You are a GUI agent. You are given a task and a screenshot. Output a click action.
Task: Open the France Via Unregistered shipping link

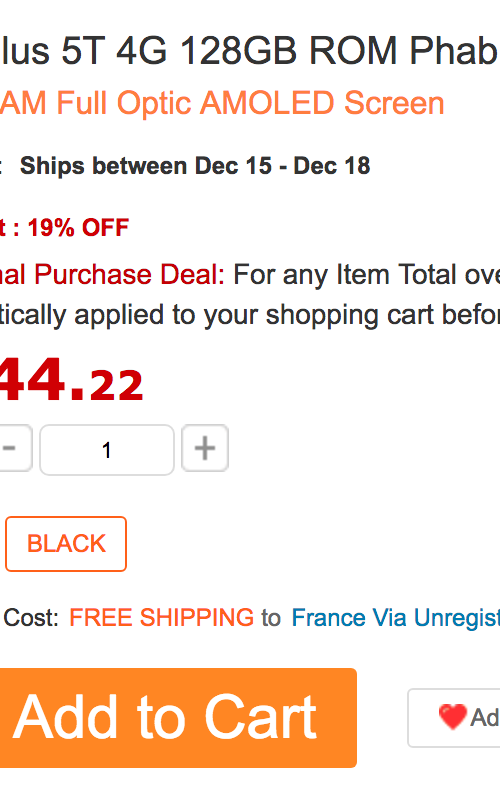pyautogui.click(x=395, y=618)
